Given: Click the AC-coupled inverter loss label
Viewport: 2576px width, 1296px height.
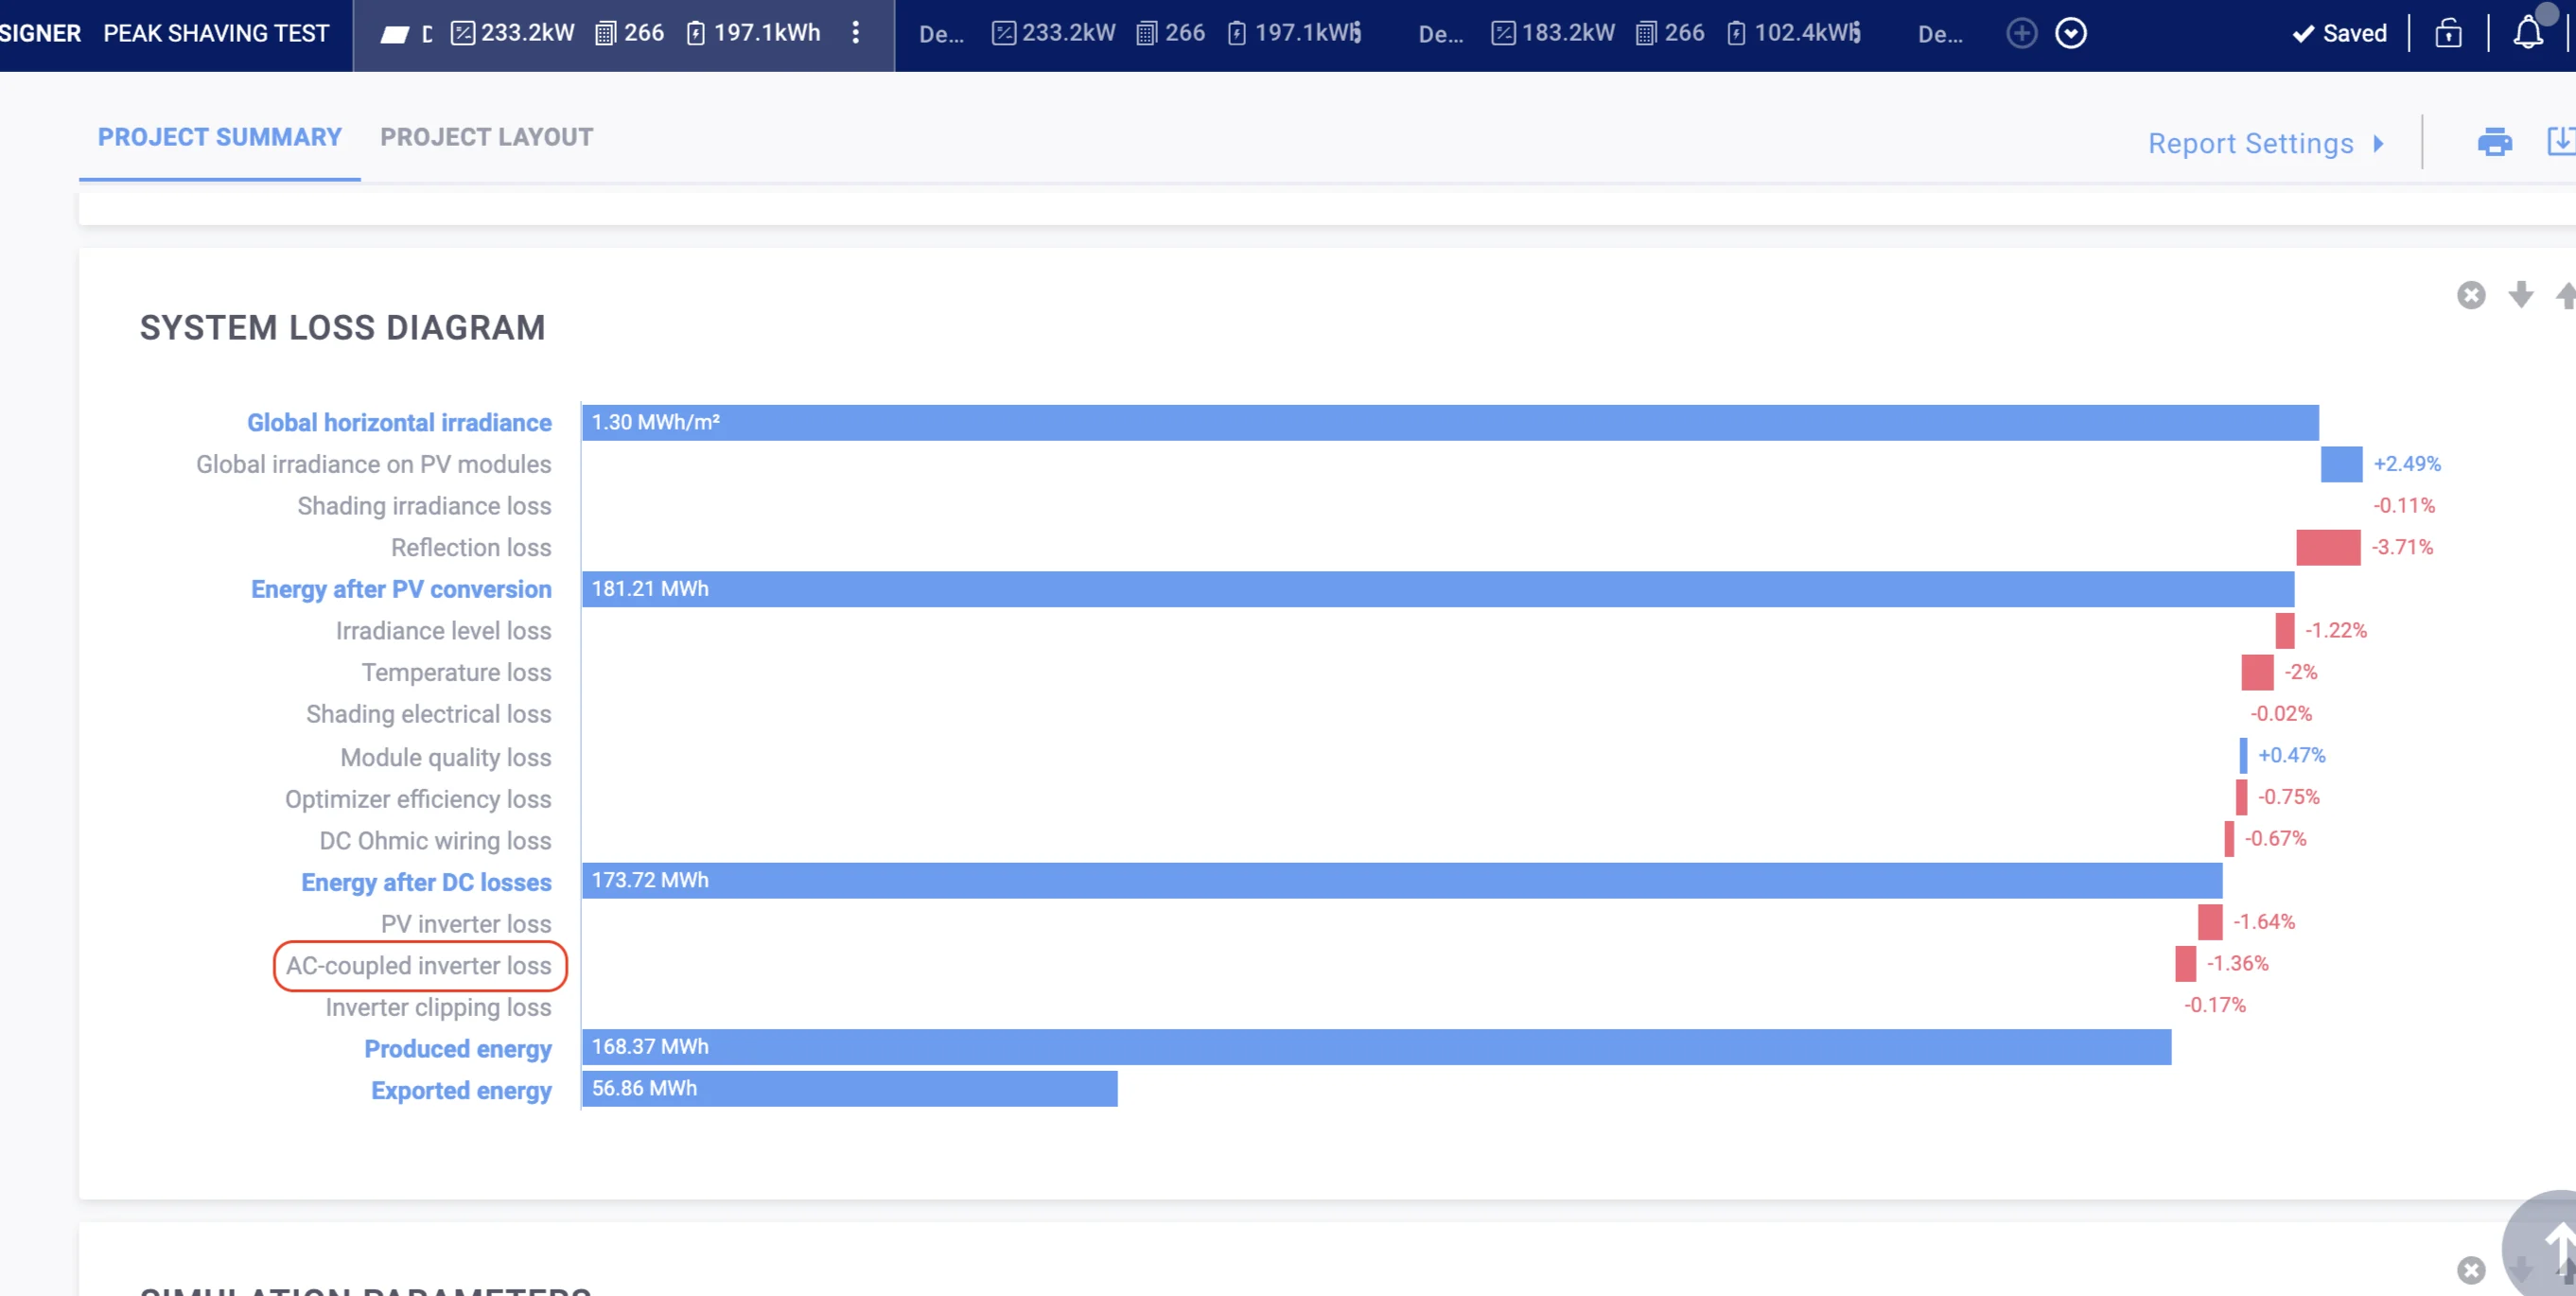Looking at the screenshot, I should pyautogui.click(x=419, y=965).
